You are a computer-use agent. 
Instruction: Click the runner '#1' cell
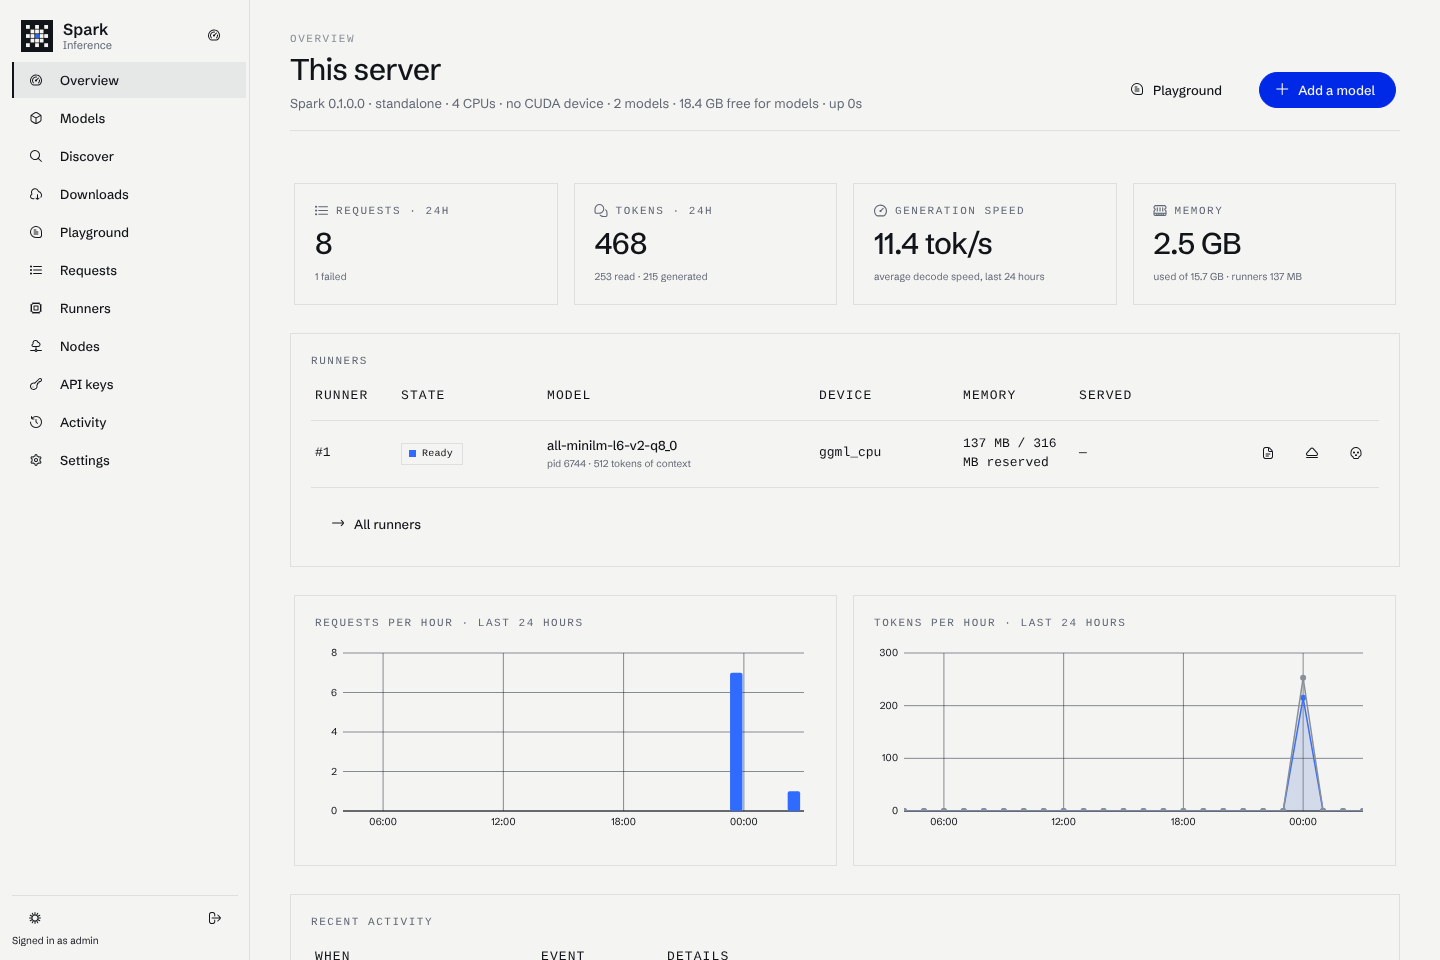tap(323, 452)
